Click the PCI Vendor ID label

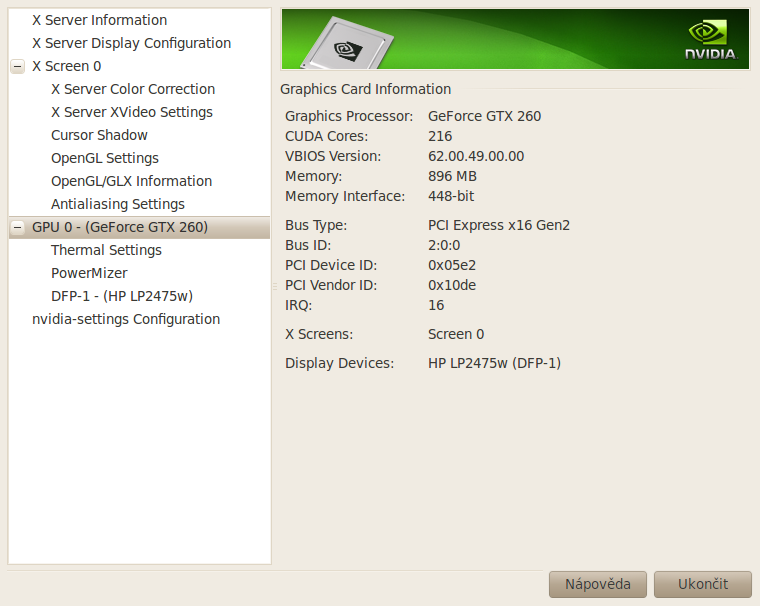click(331, 285)
